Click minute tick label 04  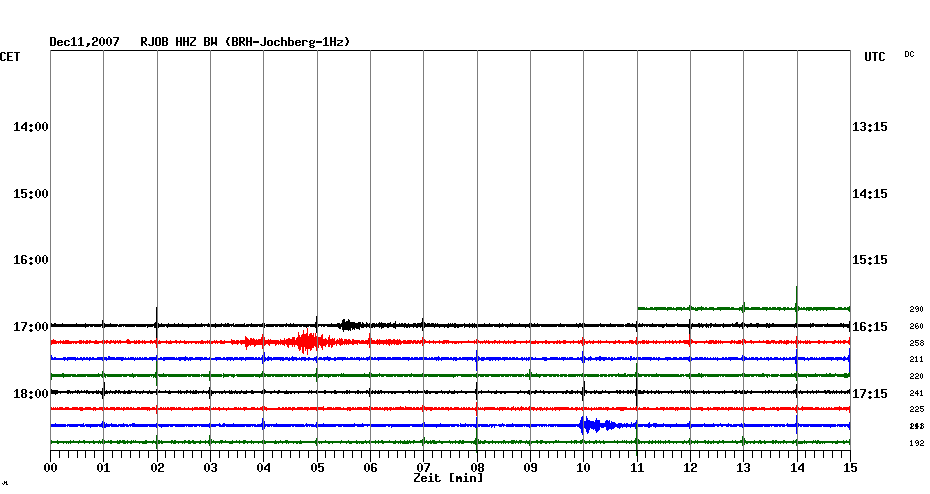click(x=263, y=467)
